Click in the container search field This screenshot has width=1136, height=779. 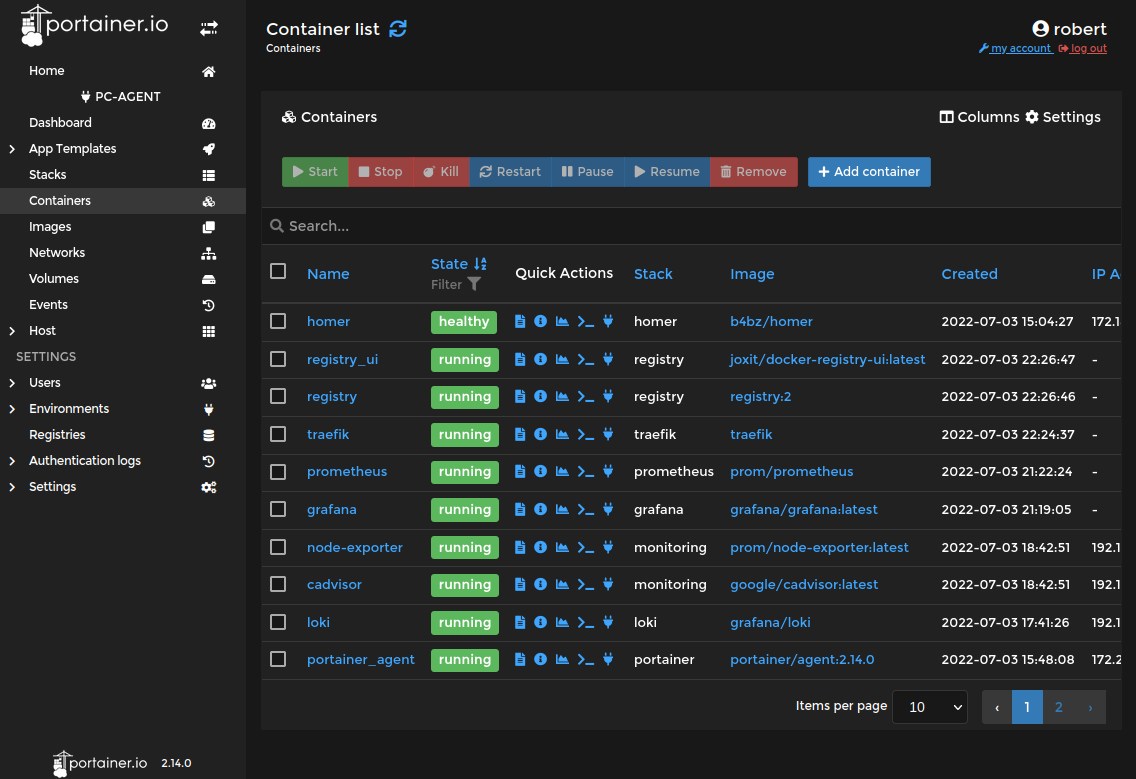(690, 226)
